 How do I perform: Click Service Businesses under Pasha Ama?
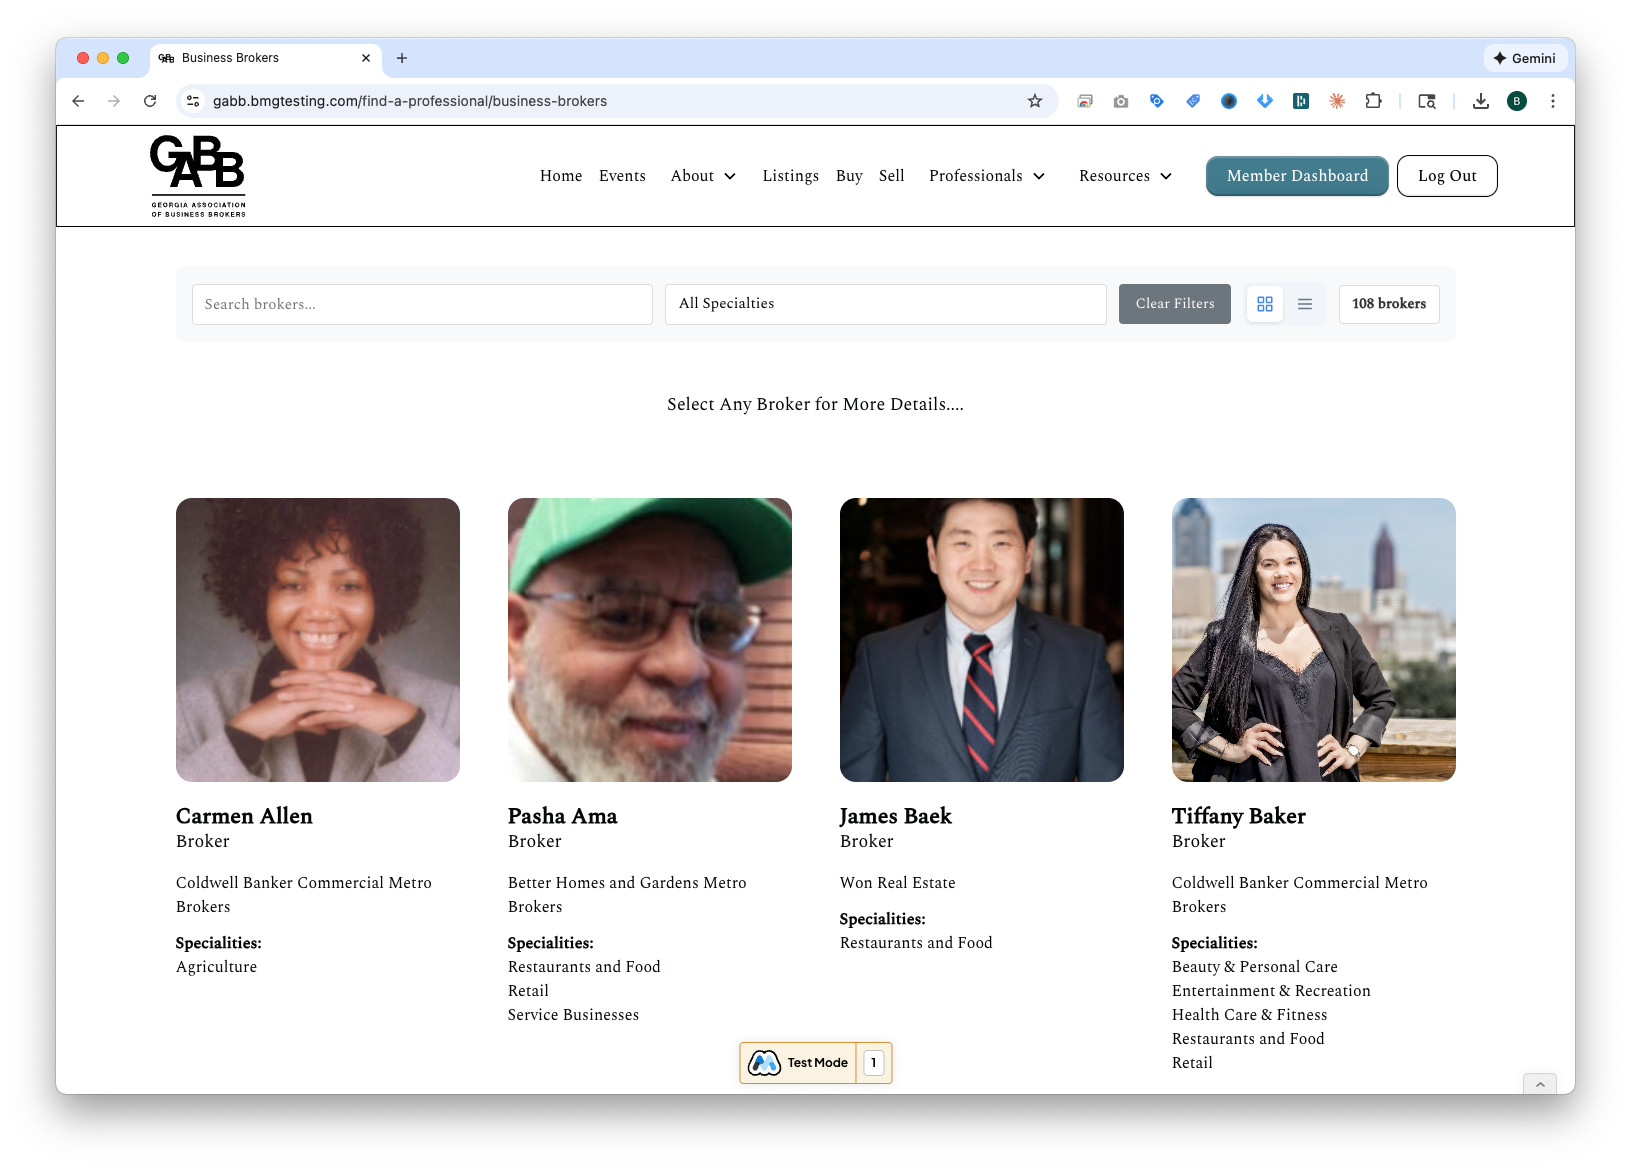[x=573, y=1015]
